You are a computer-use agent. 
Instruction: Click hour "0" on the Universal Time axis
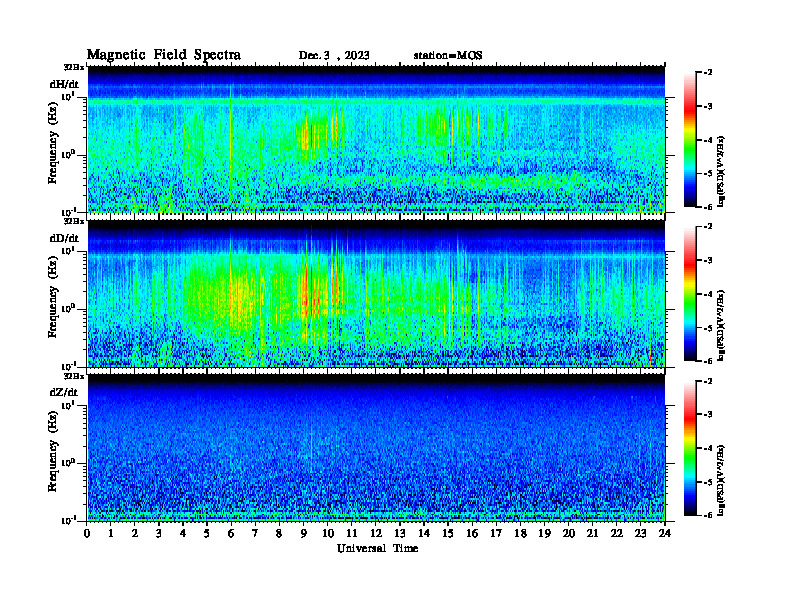[87, 534]
